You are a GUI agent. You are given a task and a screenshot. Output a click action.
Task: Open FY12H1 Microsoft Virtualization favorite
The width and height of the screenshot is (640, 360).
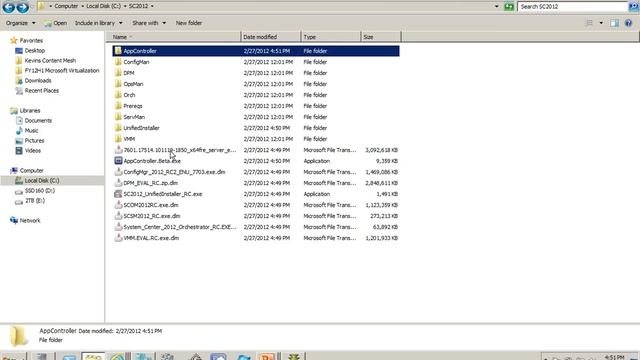pos(62,71)
